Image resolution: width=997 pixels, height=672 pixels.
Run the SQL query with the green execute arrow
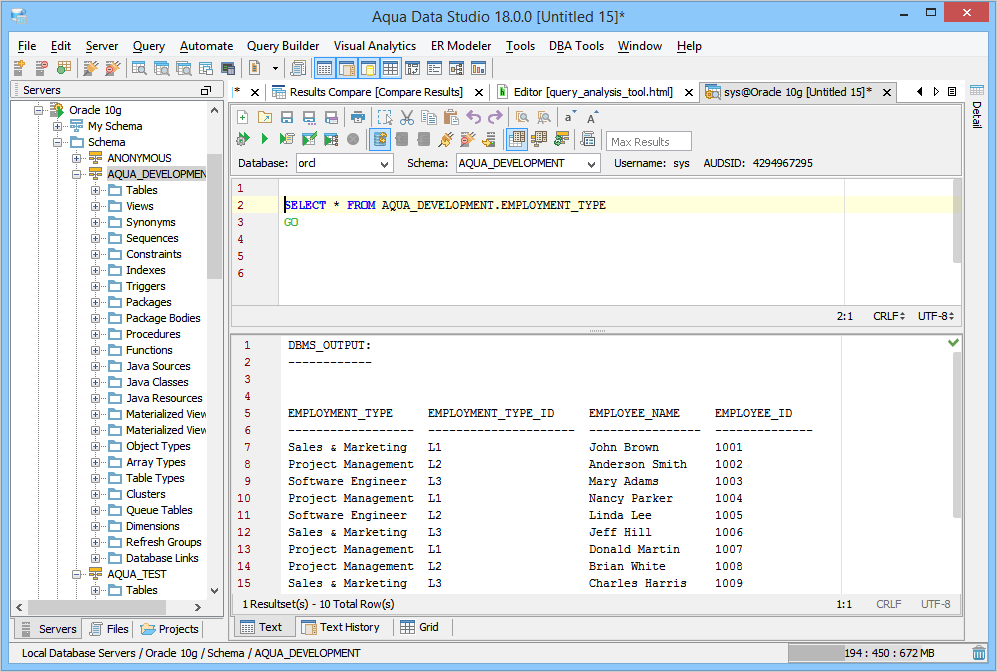coord(264,139)
